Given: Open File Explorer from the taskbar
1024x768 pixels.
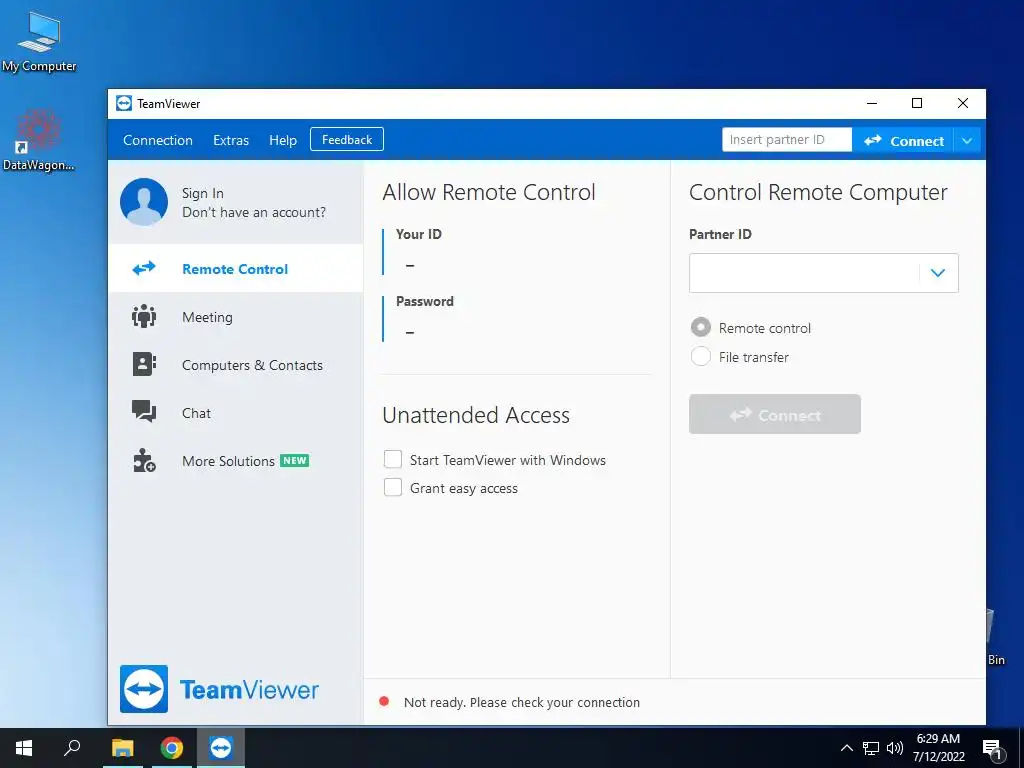Looking at the screenshot, I should click(x=122, y=748).
